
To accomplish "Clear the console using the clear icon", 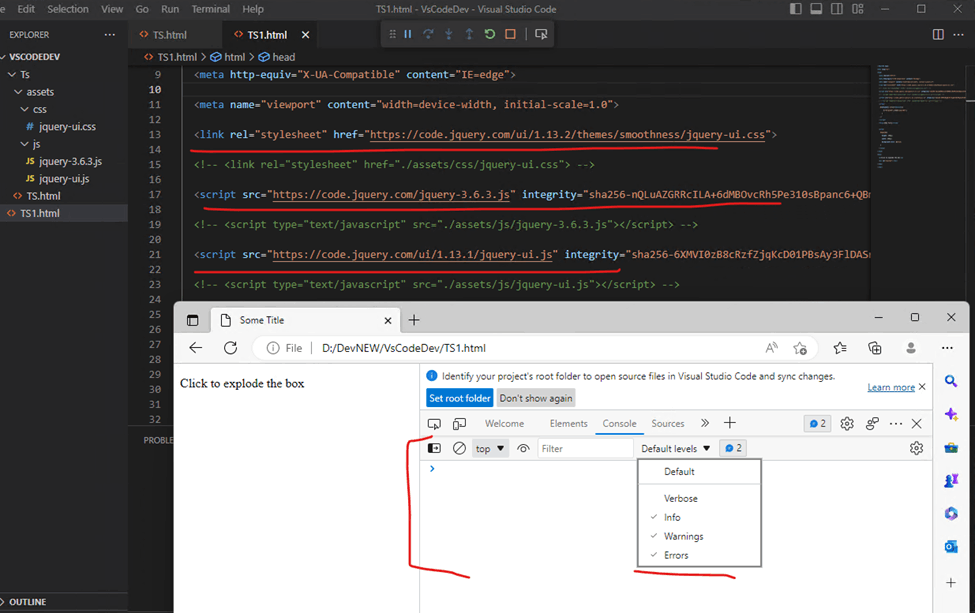I will pyautogui.click(x=459, y=447).
